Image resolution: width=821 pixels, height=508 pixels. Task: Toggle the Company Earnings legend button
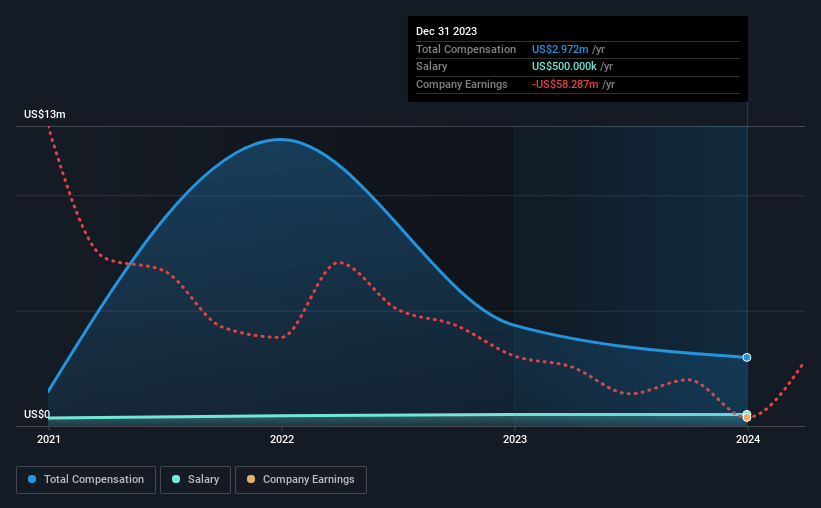pyautogui.click(x=301, y=480)
